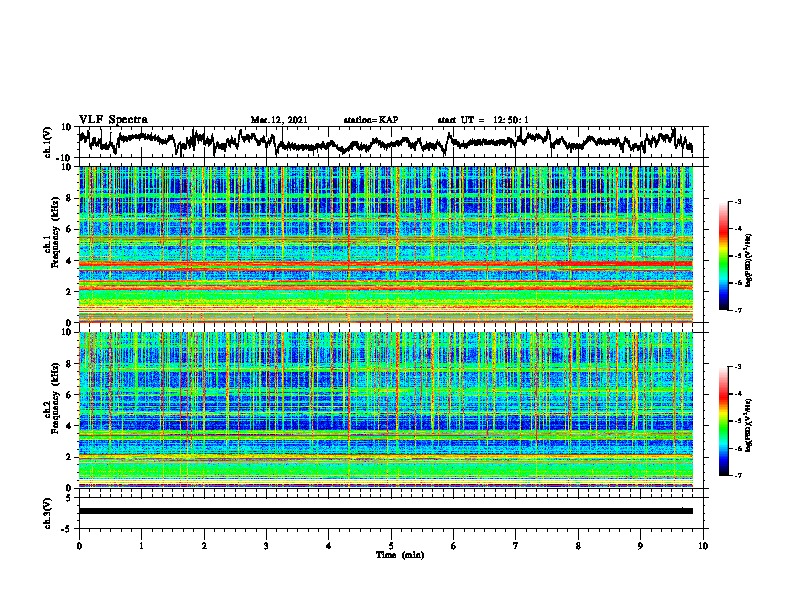Click the 'Time (min)' x-axis label

(x=400, y=554)
